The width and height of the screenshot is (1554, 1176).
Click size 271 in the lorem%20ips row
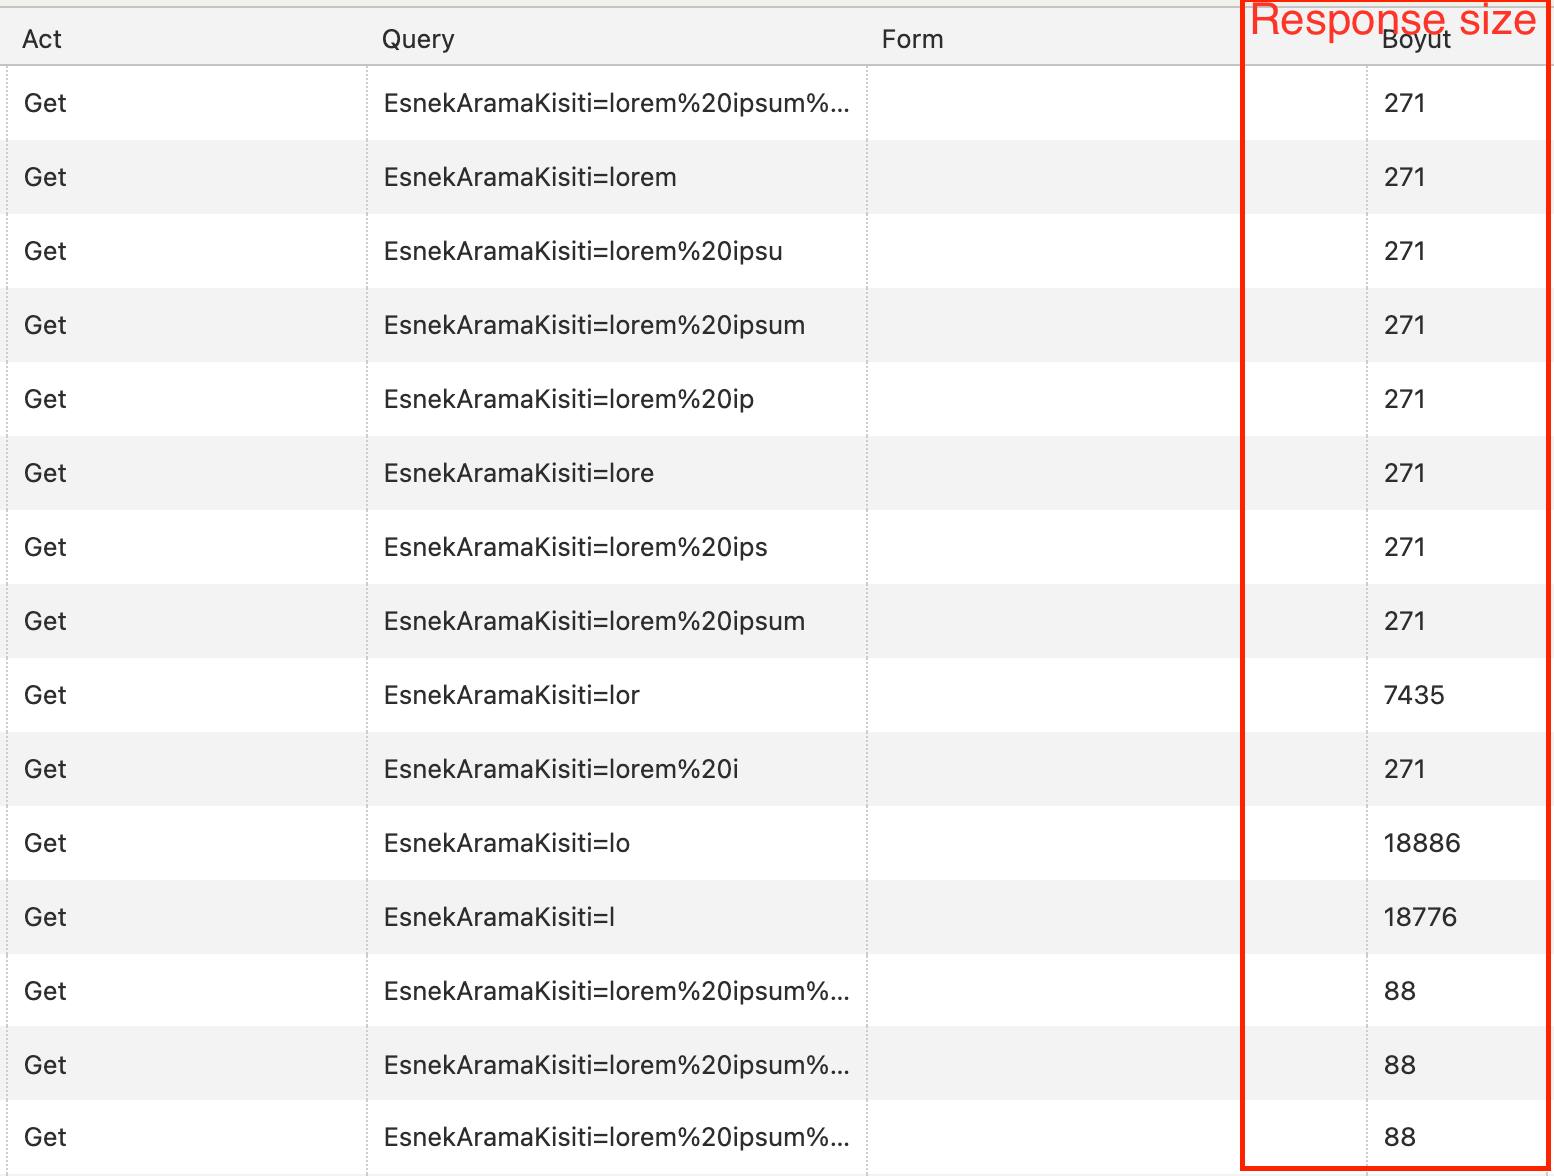pyautogui.click(x=1404, y=547)
